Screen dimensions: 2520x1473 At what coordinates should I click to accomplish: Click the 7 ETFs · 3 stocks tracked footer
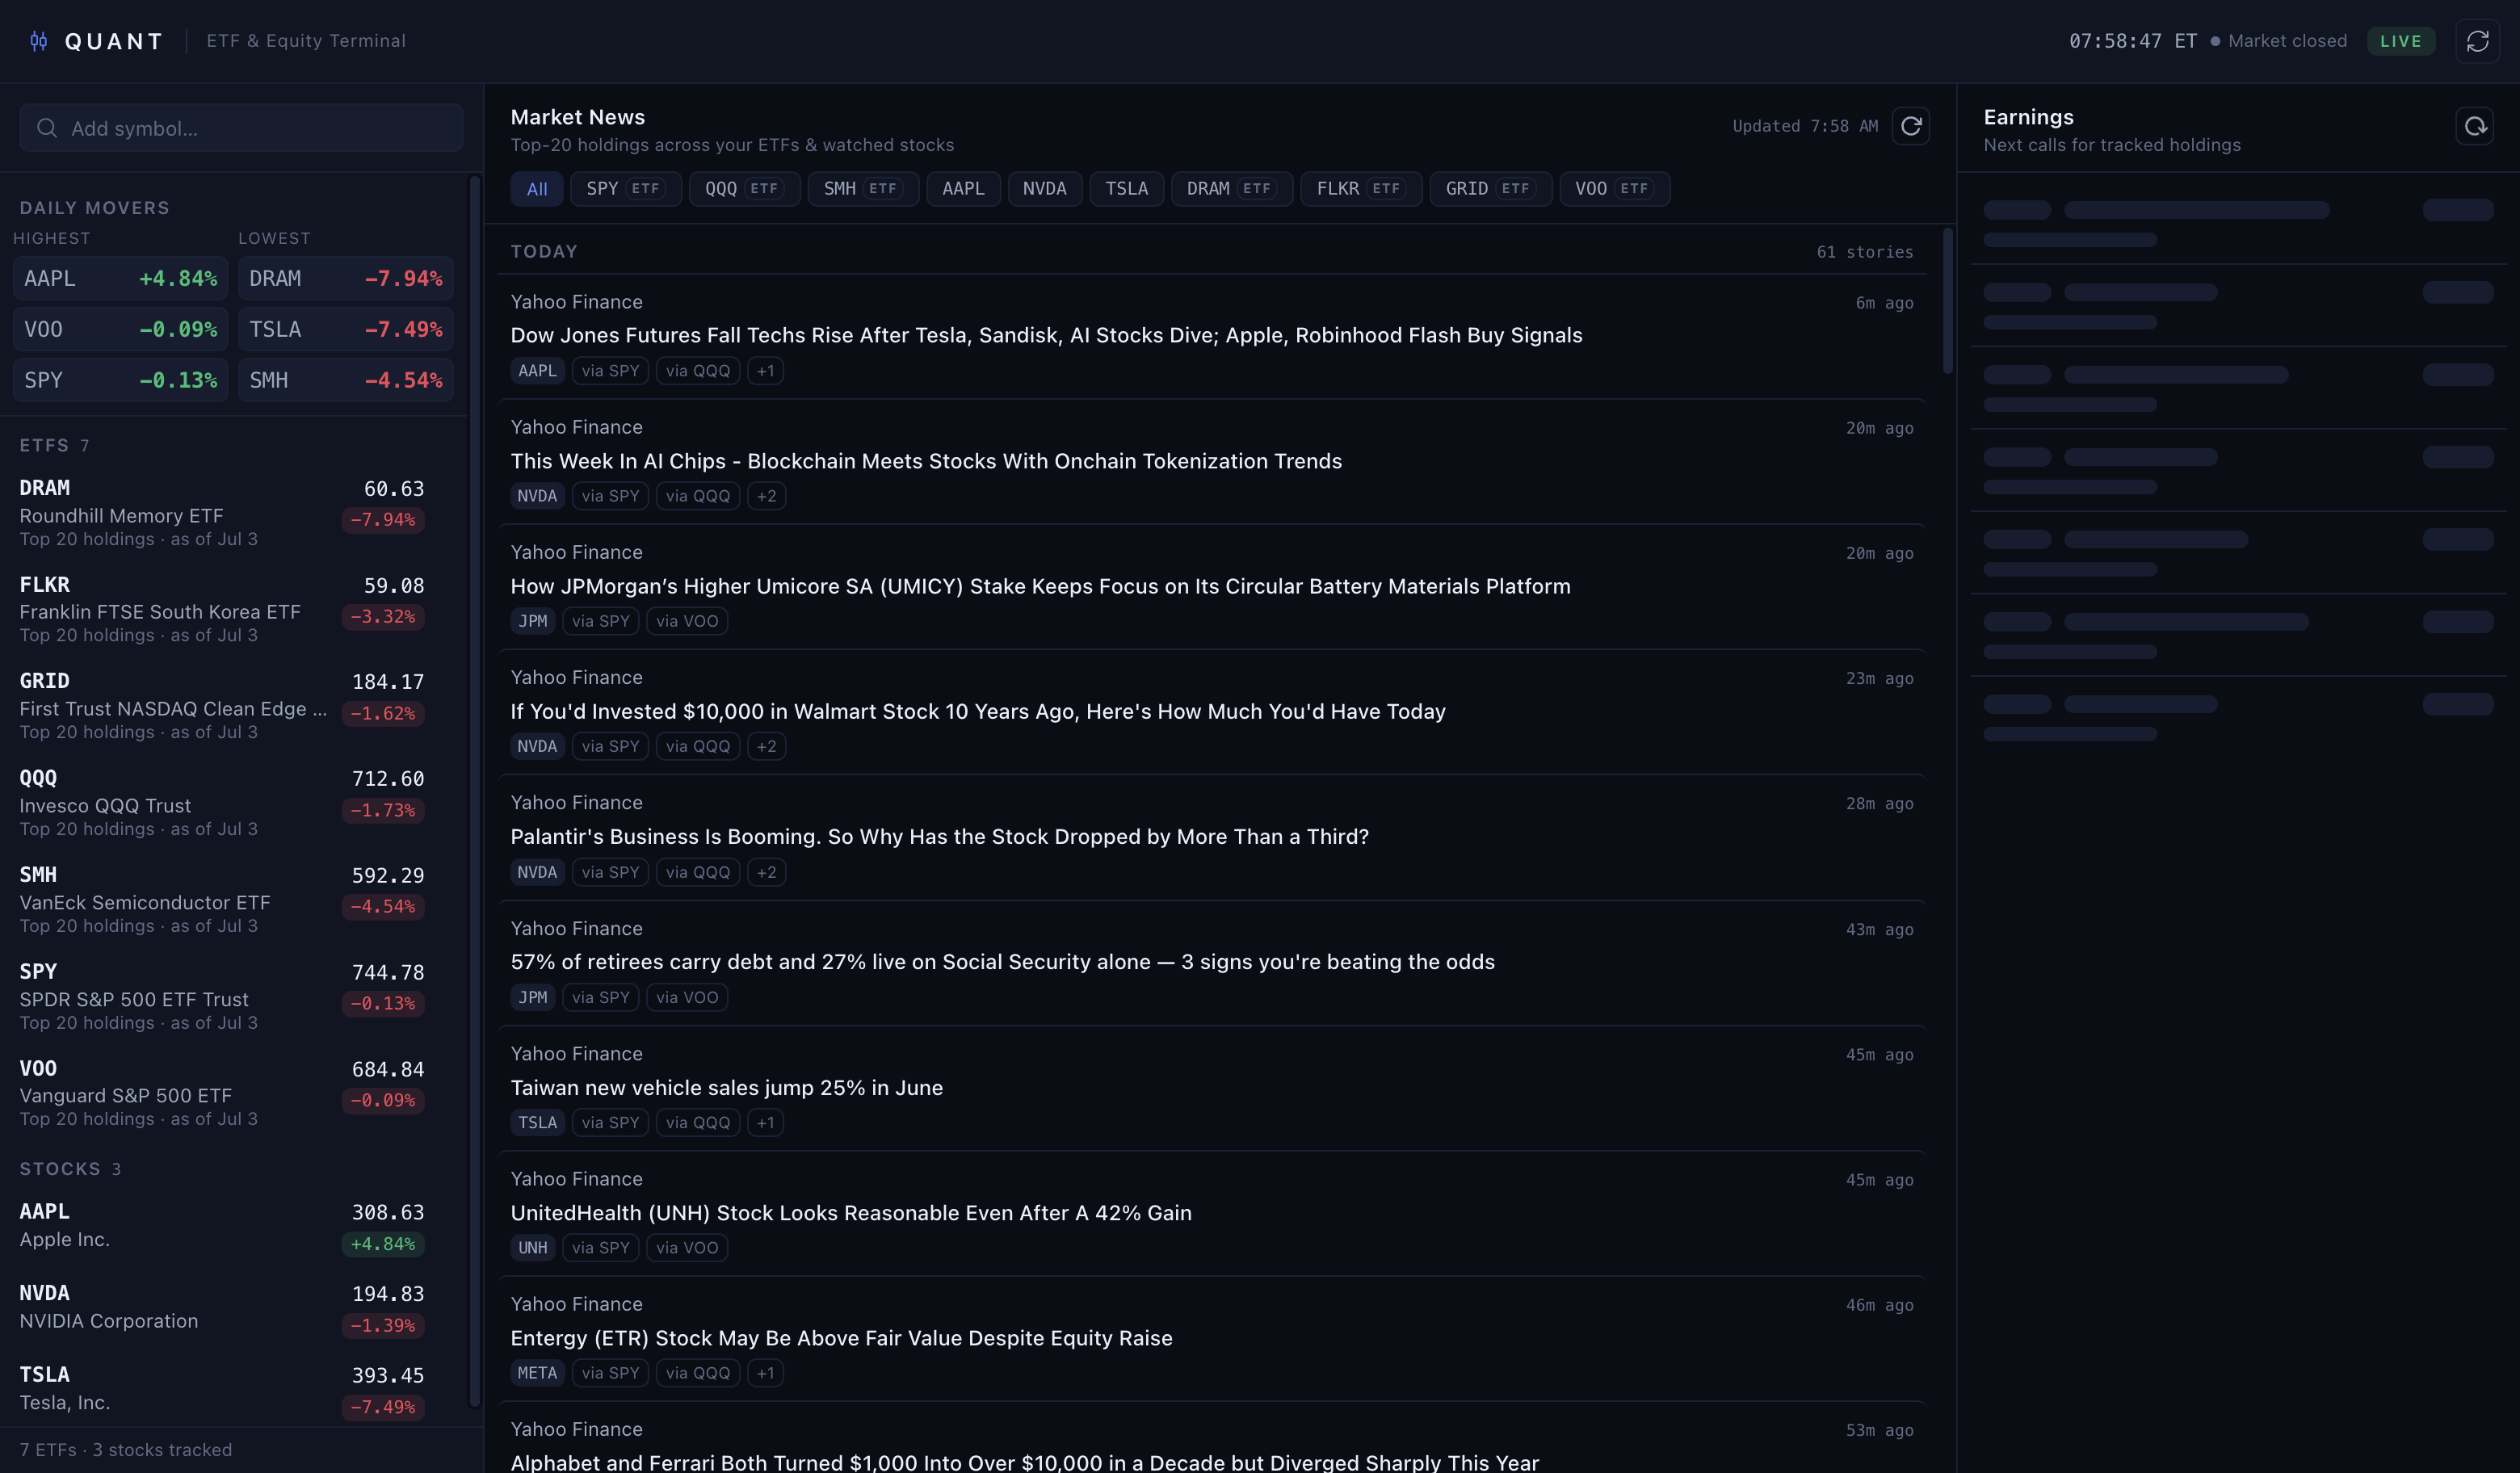[x=126, y=1450]
